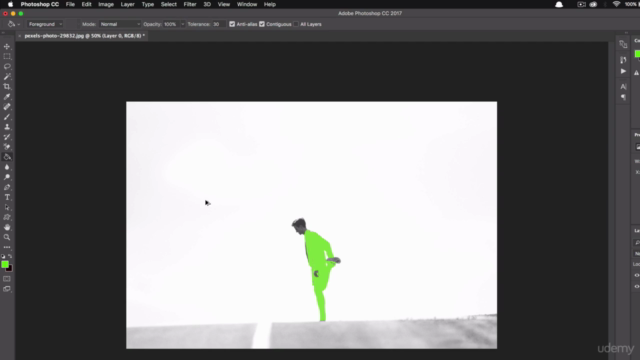The image size is (640, 360).
Task: Open the Photoshop CC application menu
Action: [40, 4]
